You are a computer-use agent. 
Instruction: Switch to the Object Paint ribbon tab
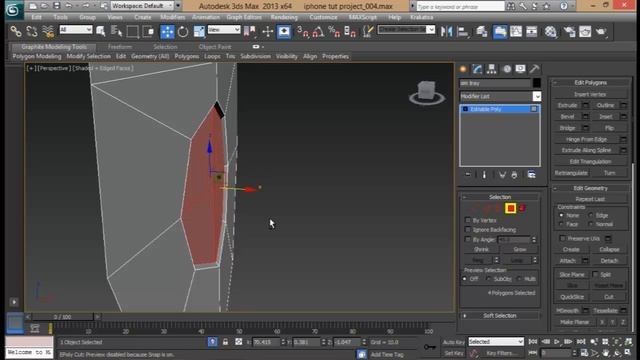(x=215, y=47)
